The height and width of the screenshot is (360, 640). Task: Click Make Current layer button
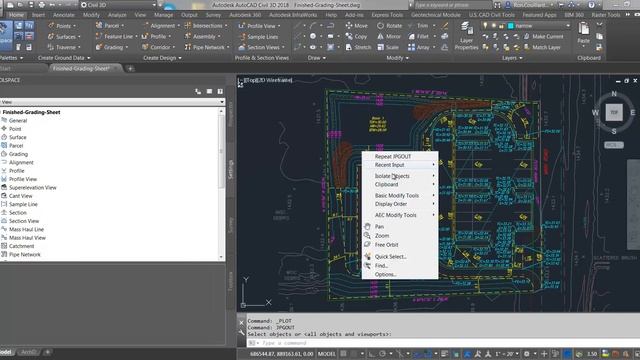pos(543,36)
